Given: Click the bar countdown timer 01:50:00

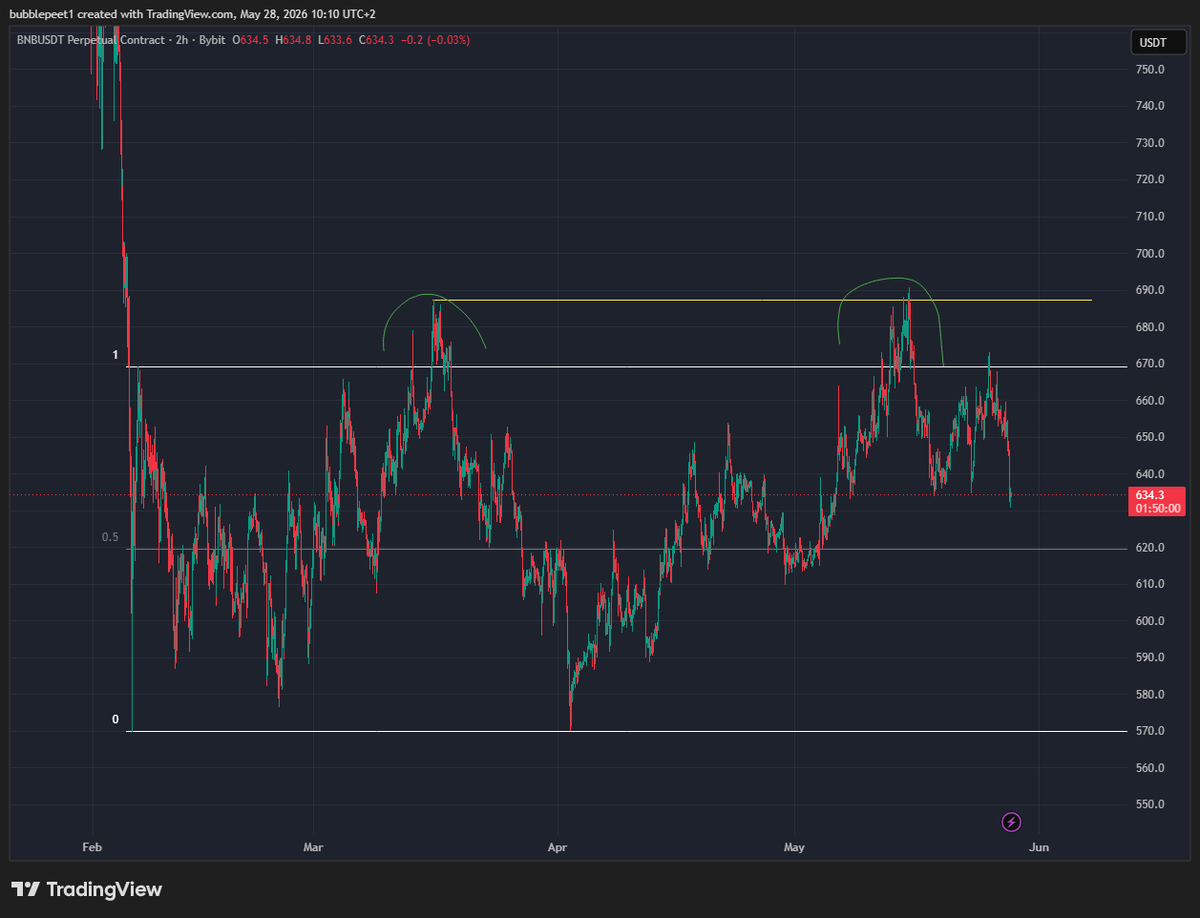Looking at the screenshot, I should (1158, 508).
